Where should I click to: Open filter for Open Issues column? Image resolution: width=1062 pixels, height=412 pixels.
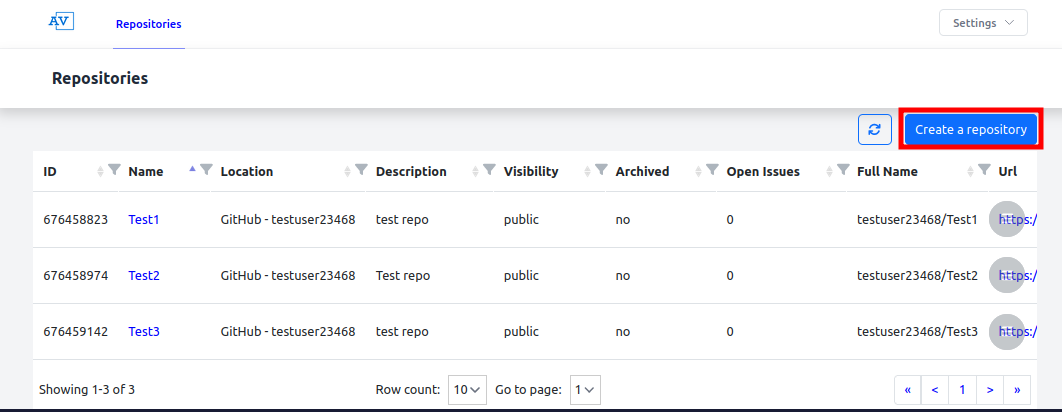pos(843,170)
